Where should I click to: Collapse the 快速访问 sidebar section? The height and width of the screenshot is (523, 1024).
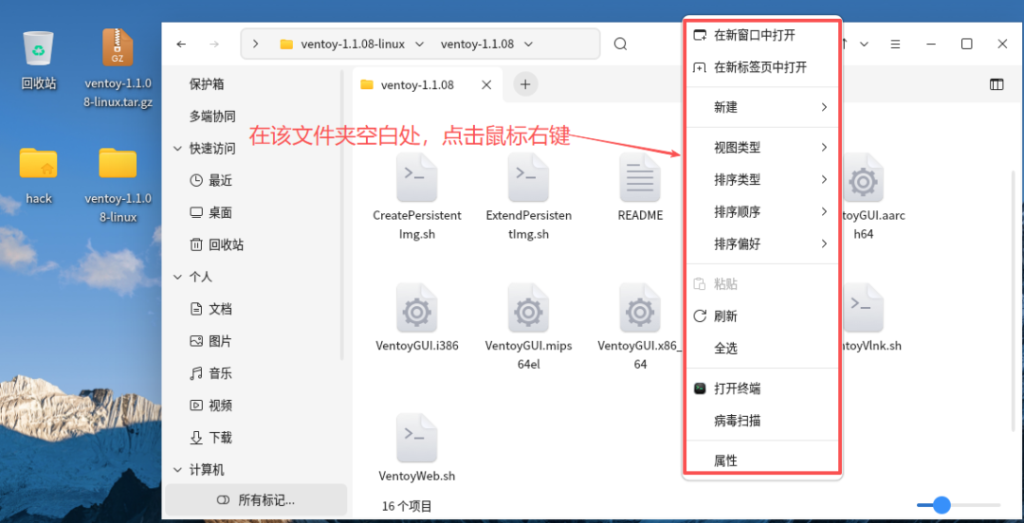click(178, 149)
